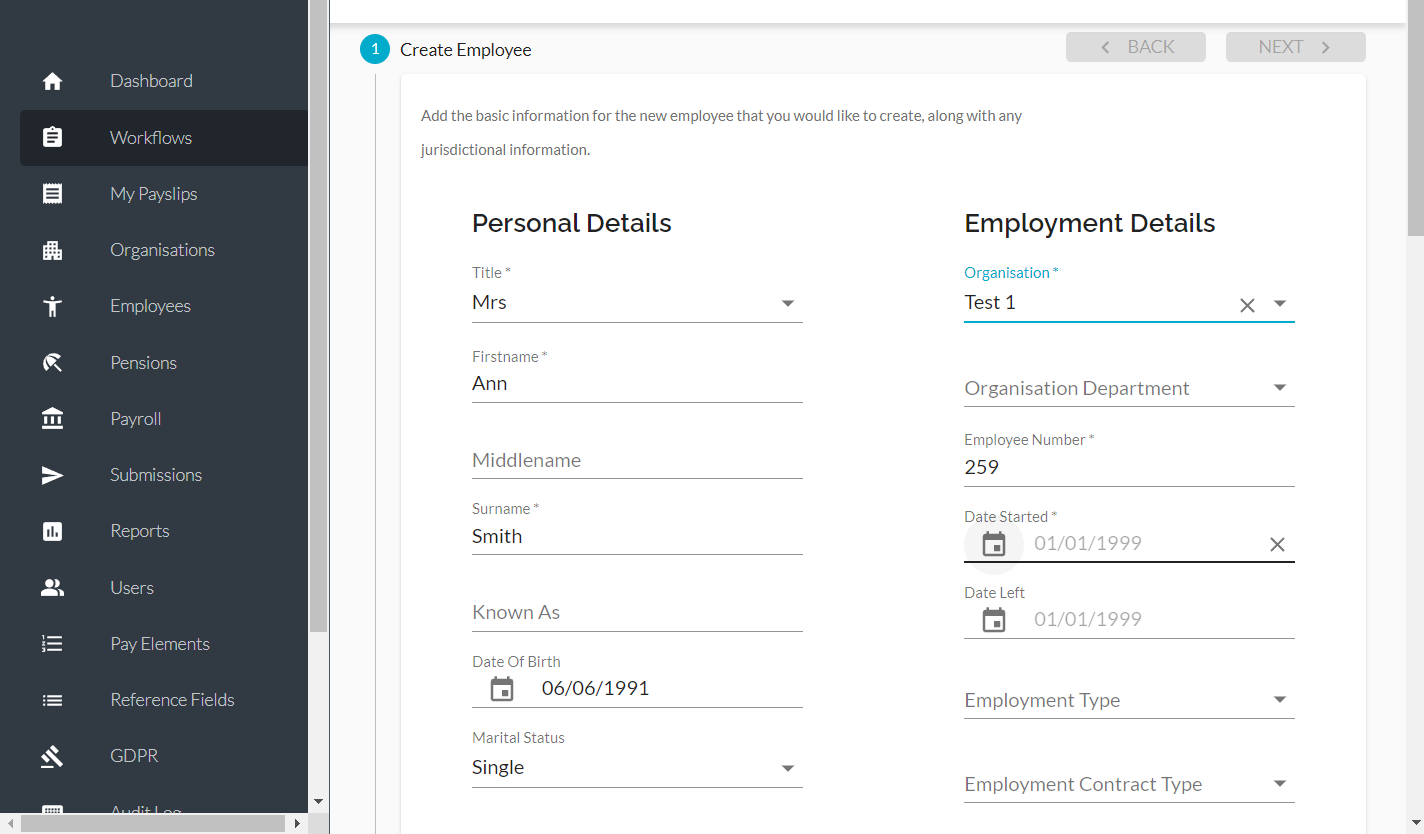Open the Date Started calendar picker
The height and width of the screenshot is (834, 1424).
tap(994, 544)
